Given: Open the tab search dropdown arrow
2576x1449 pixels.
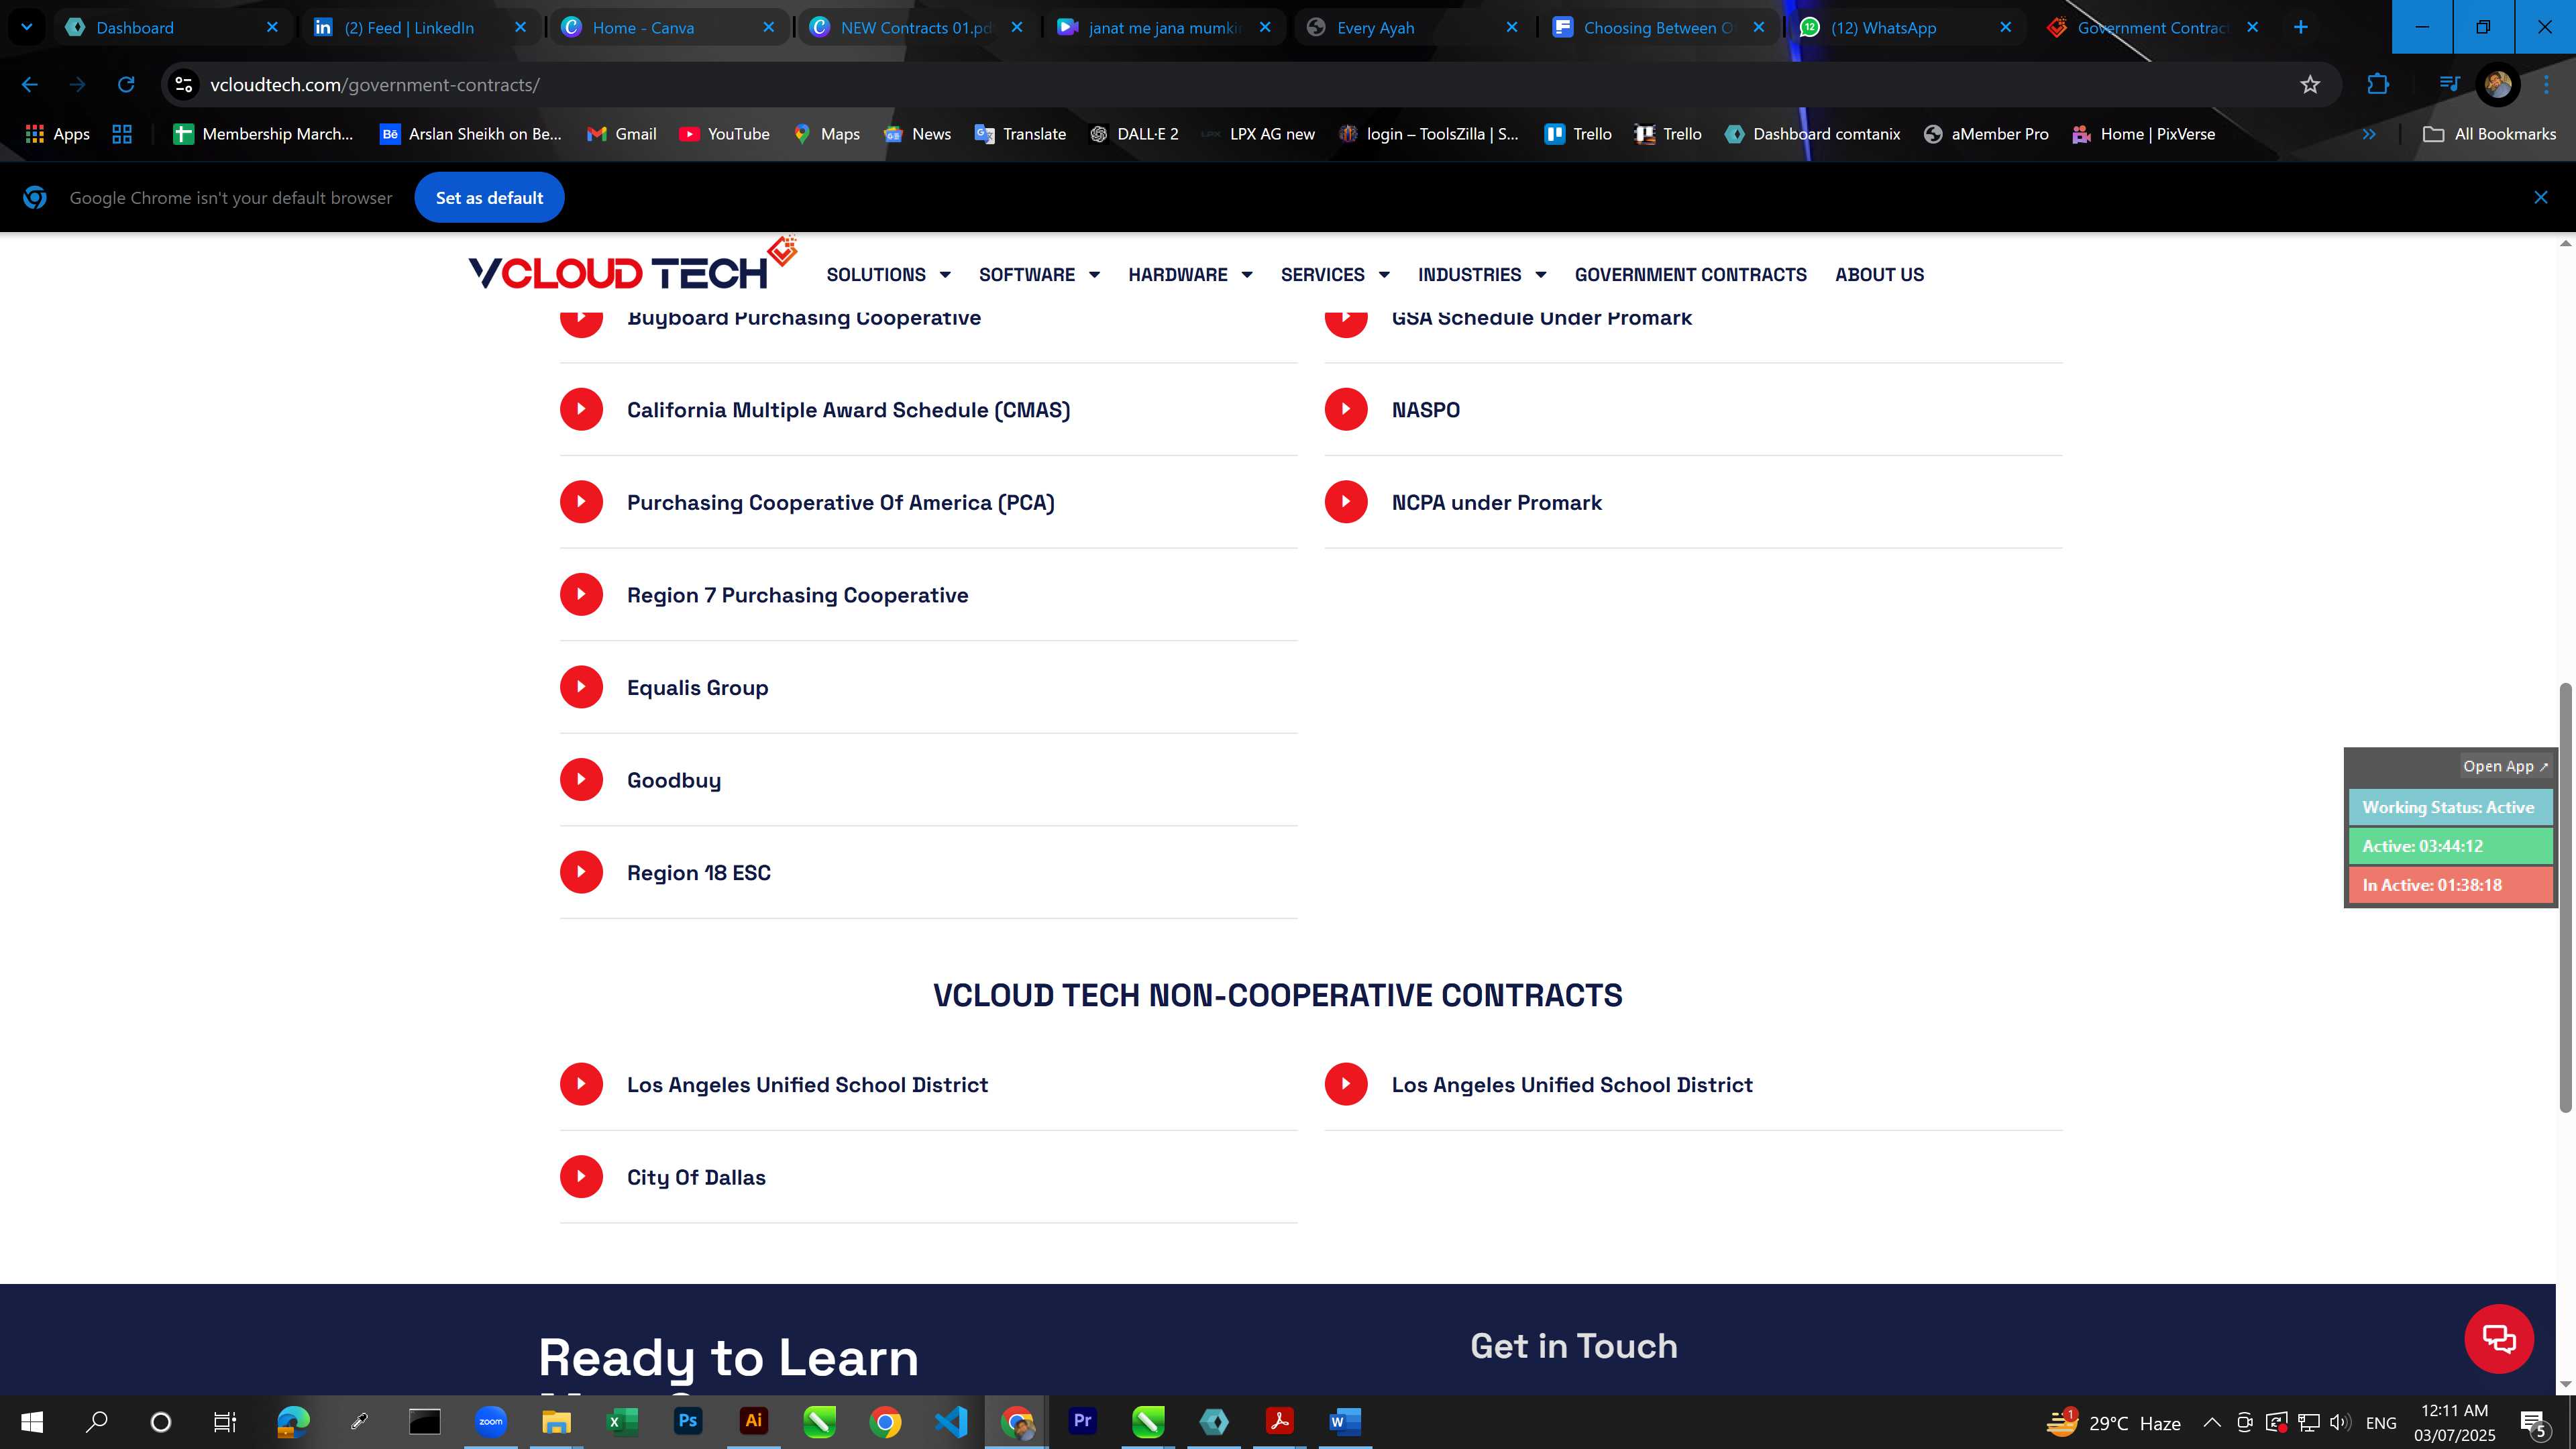Looking at the screenshot, I should [x=27, y=27].
